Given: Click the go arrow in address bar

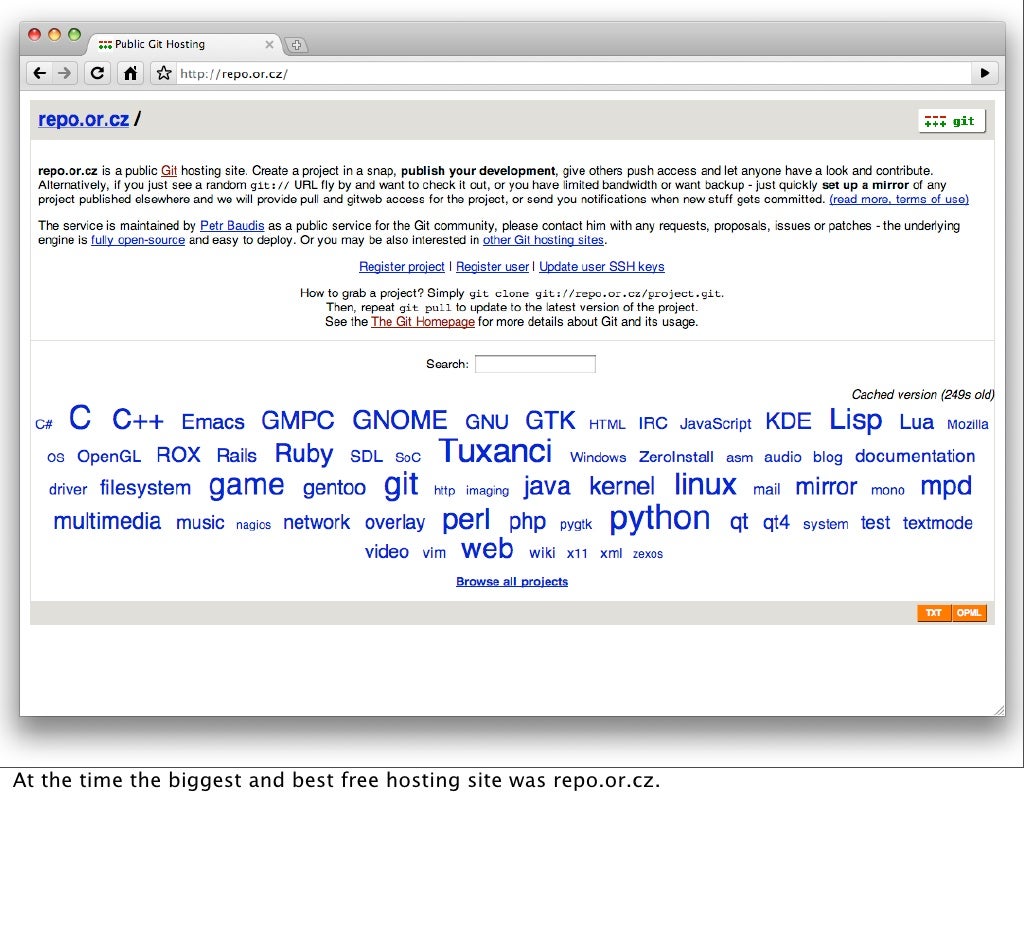Looking at the screenshot, I should tap(985, 73).
